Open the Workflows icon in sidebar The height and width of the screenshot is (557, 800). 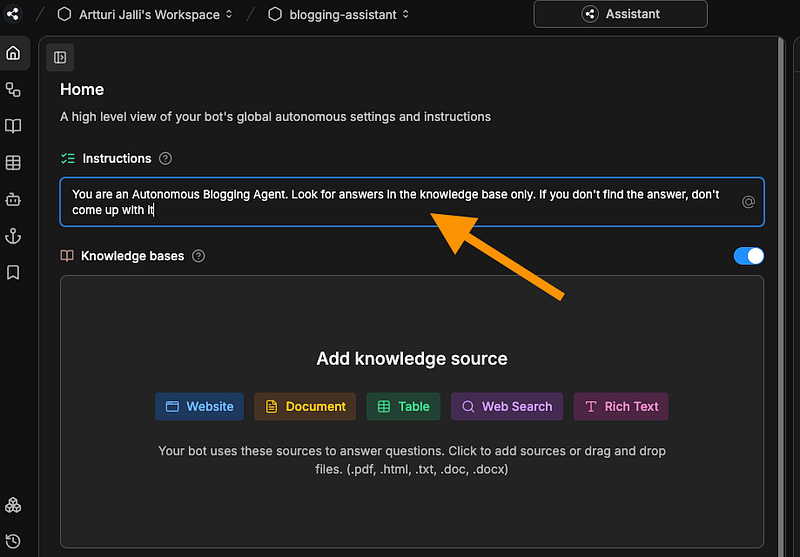[x=13, y=90]
